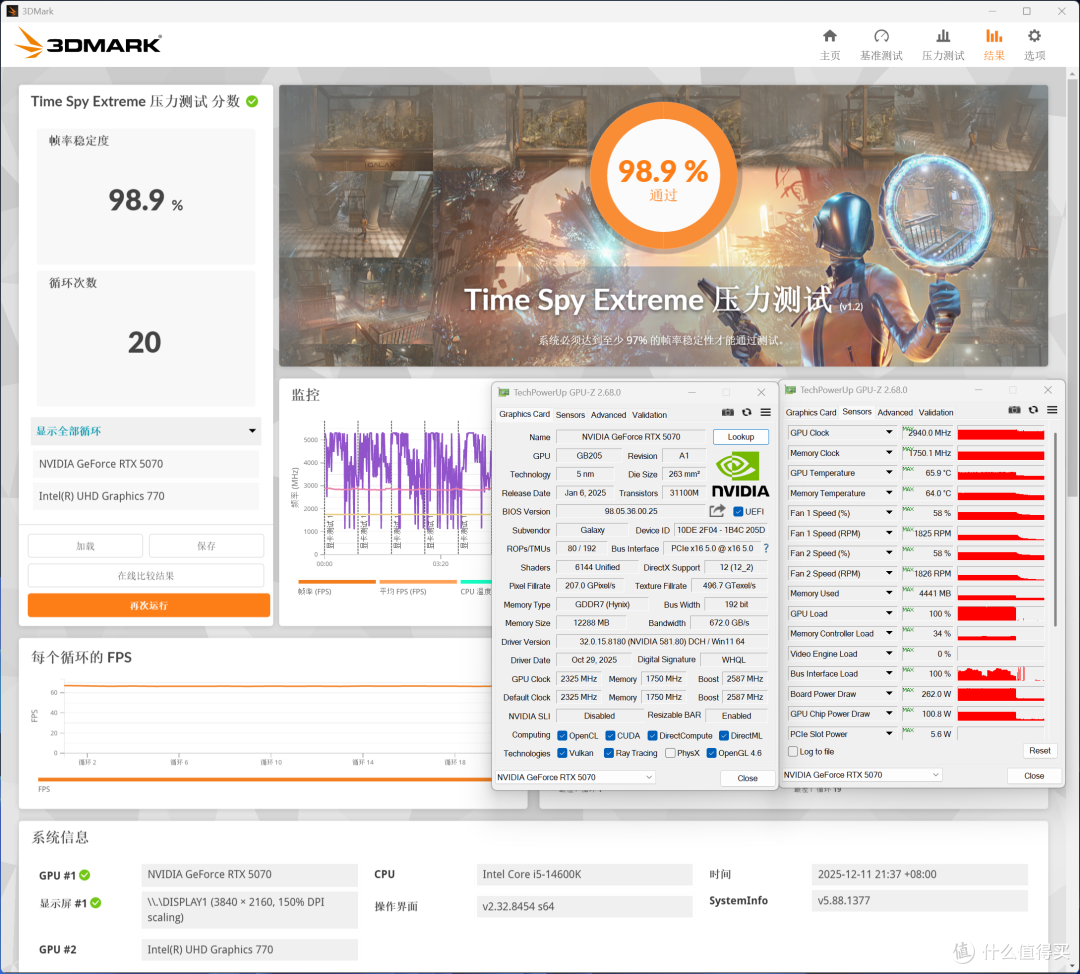Refresh the left GPU-Z Graphics Card window
1080x974 pixels.
tap(747, 412)
